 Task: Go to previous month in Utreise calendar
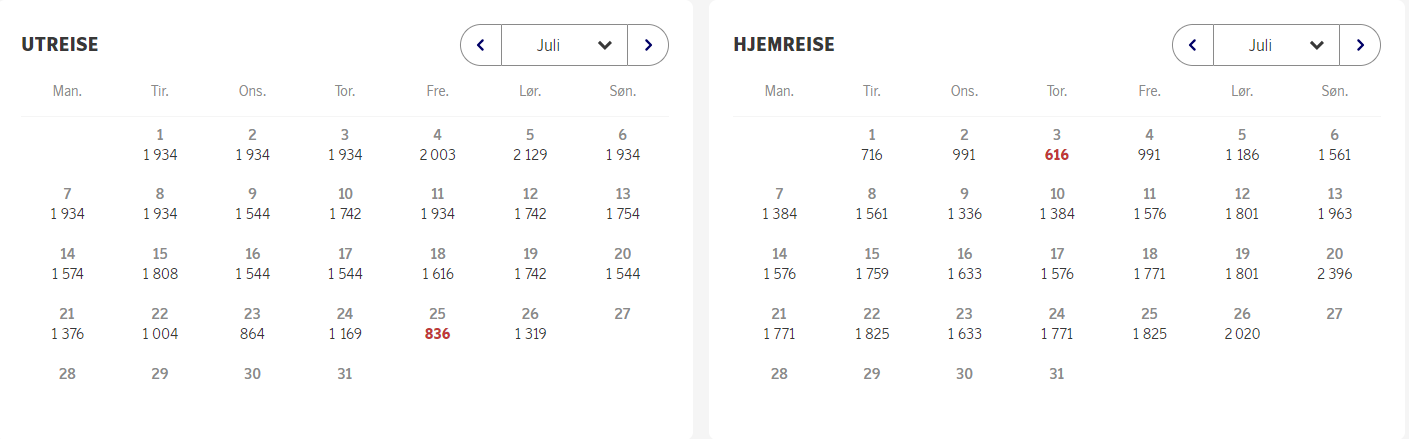[481, 45]
